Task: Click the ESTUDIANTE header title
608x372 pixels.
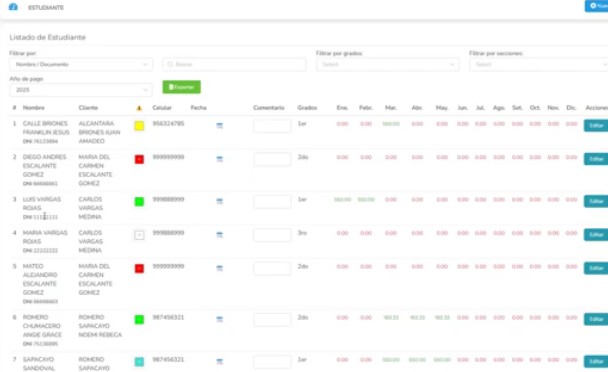Action: click(46, 7)
